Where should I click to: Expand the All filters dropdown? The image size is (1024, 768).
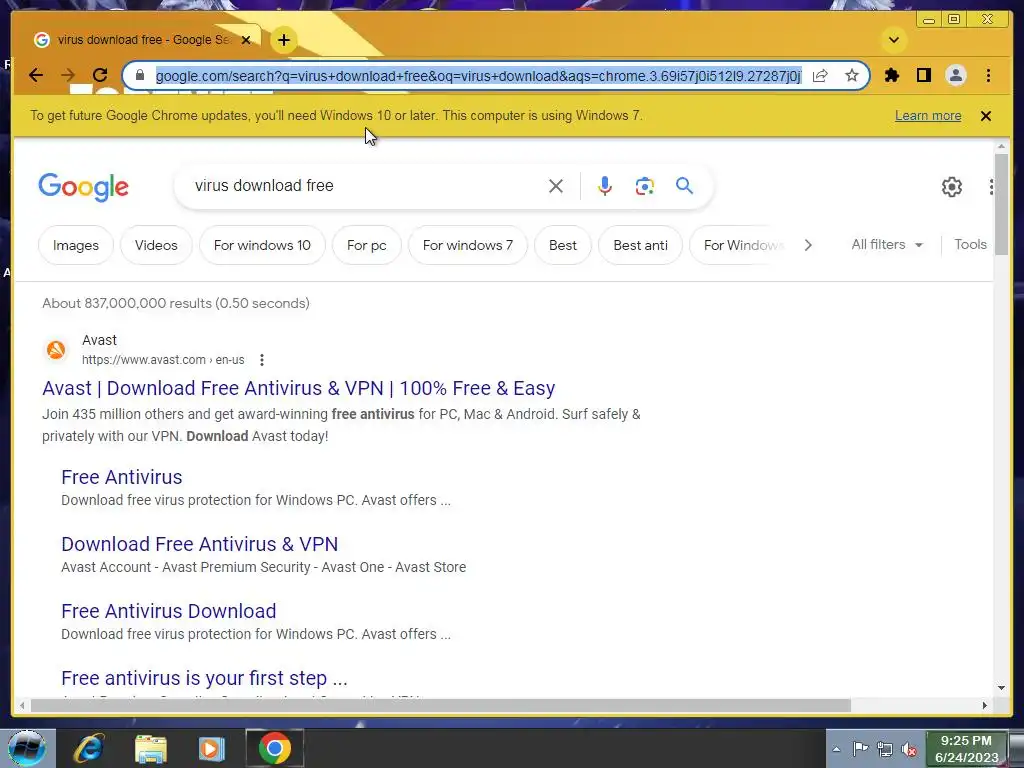point(887,245)
